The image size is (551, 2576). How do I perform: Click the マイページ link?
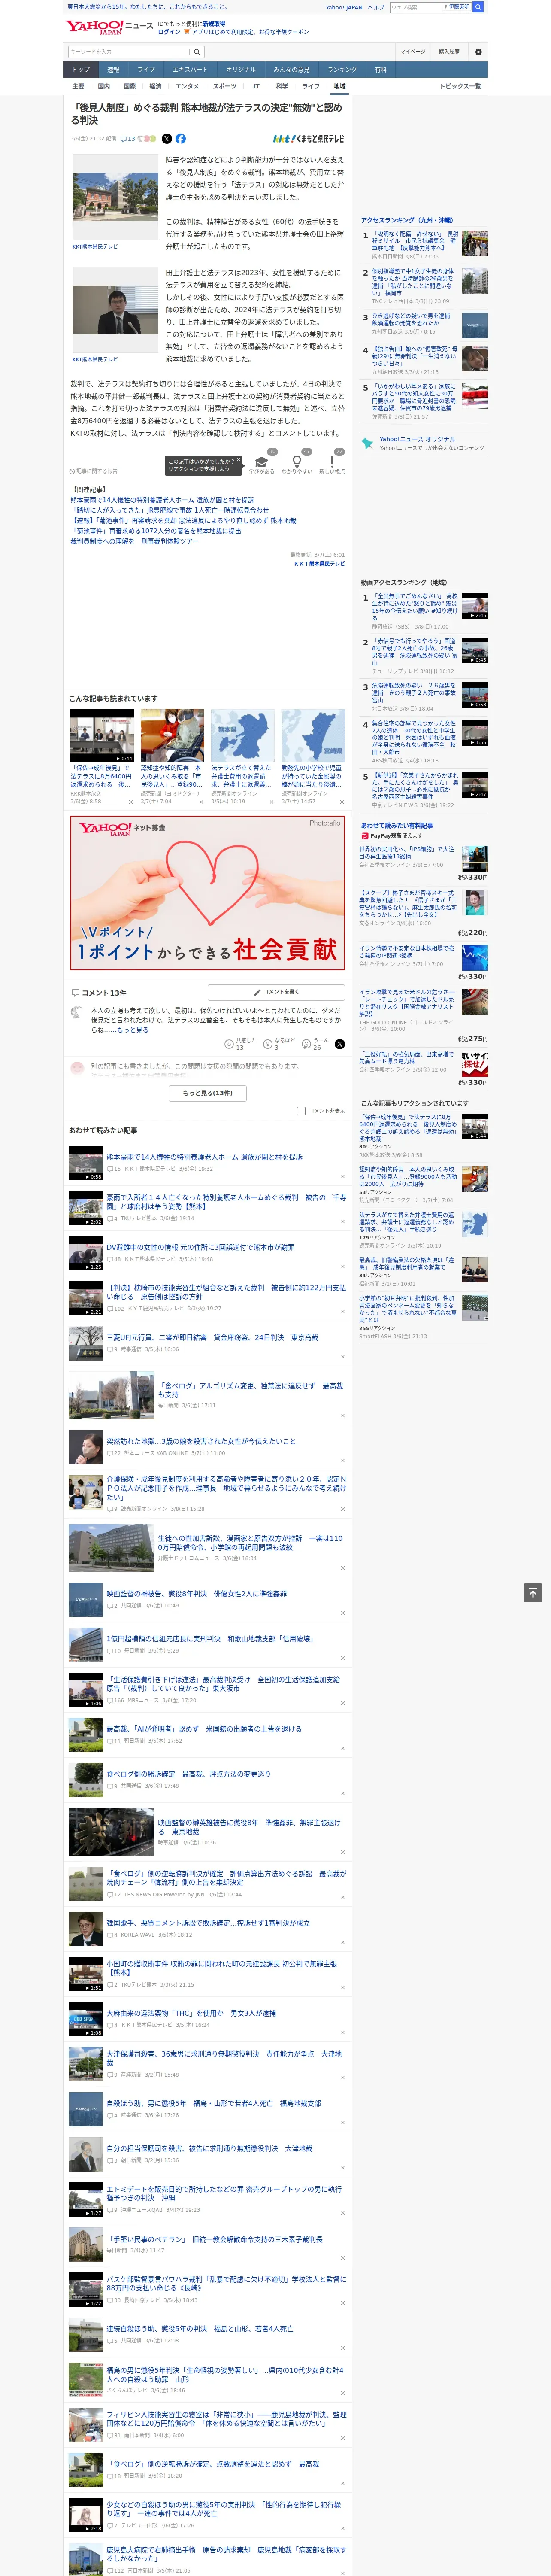(413, 51)
